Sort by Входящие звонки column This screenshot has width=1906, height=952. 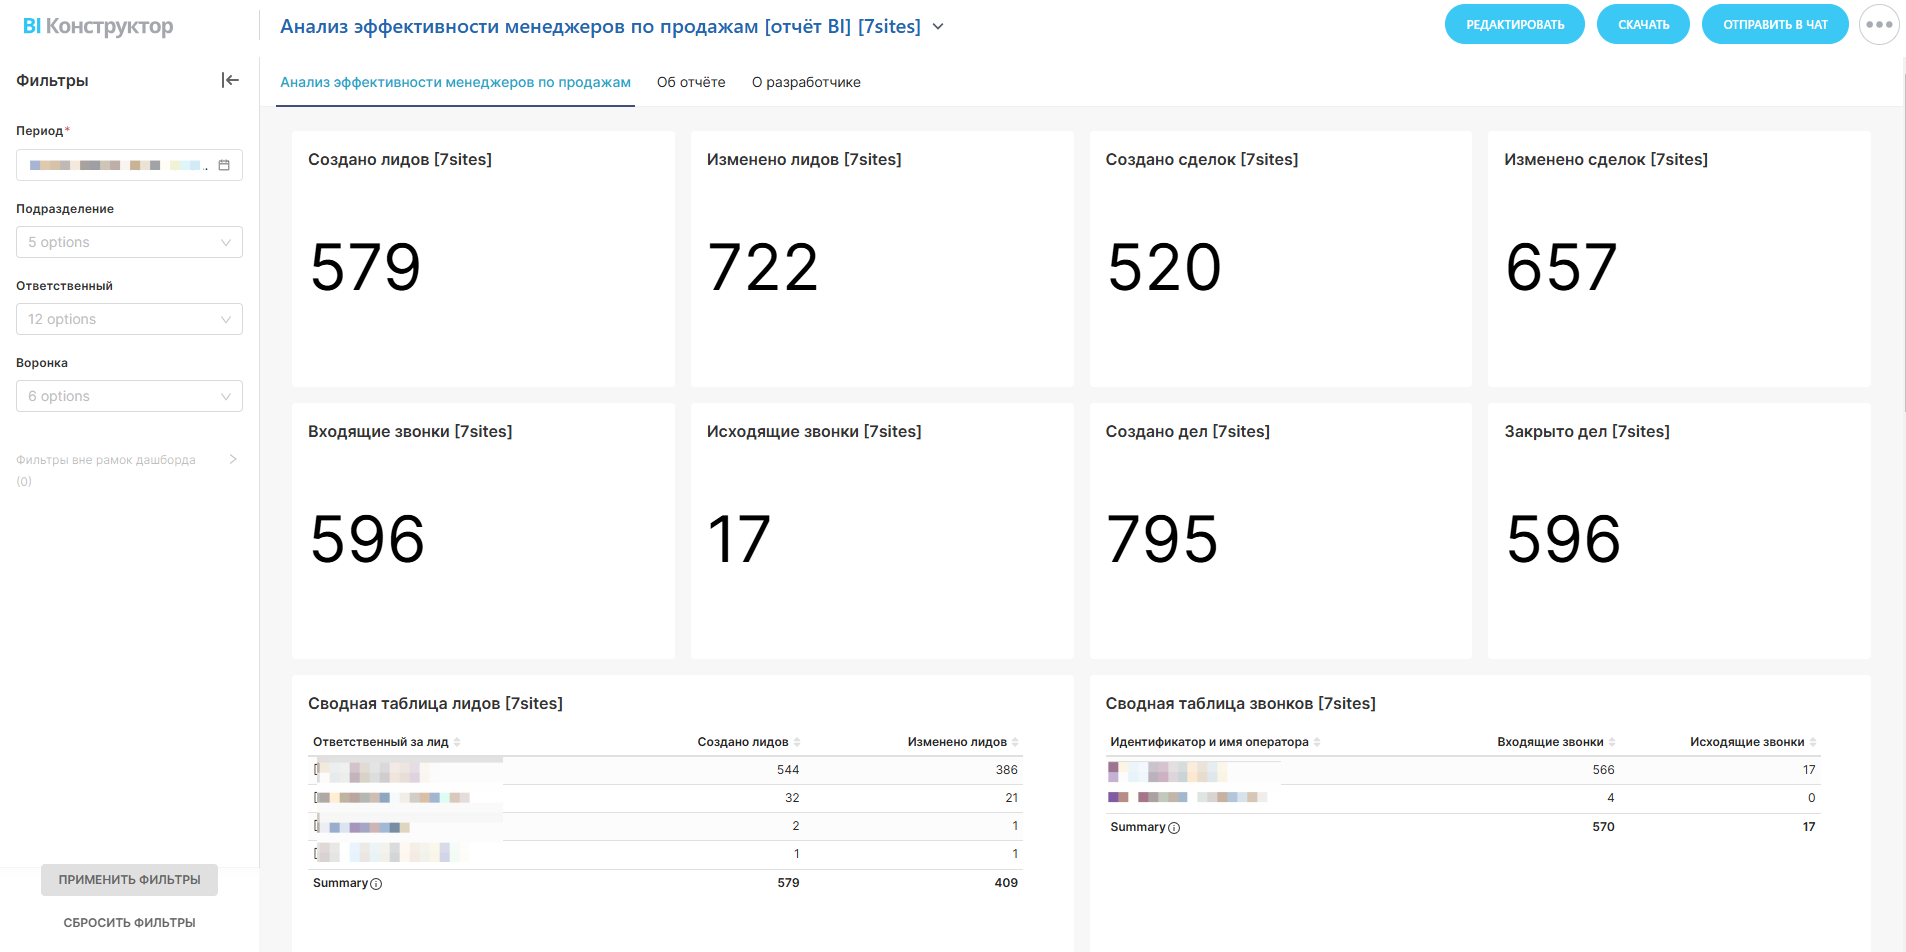click(1612, 742)
